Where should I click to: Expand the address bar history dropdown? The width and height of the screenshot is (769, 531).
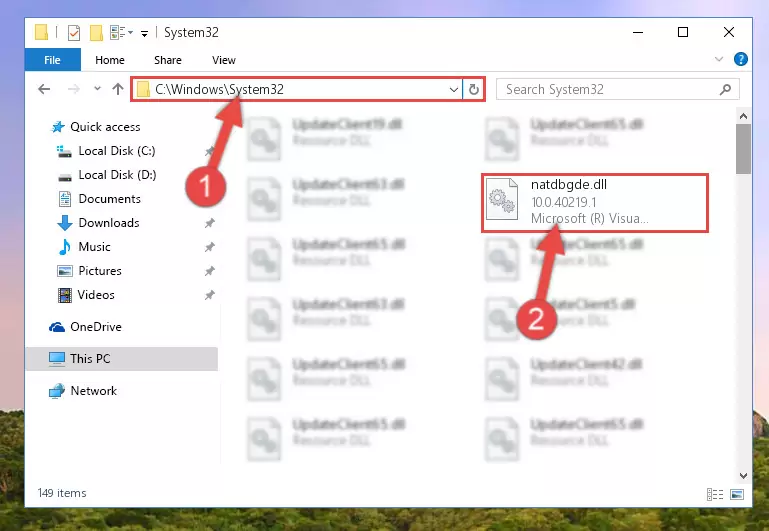454,89
